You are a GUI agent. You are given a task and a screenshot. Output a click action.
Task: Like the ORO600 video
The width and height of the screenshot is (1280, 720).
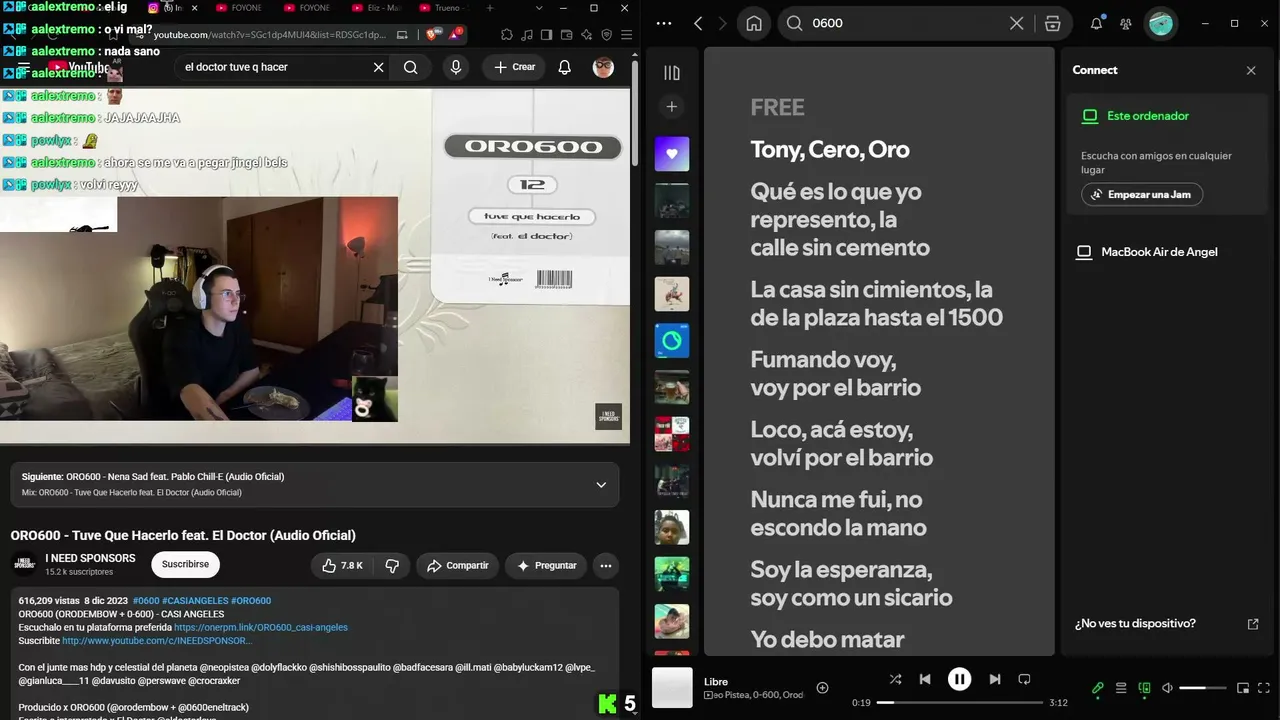[342, 566]
